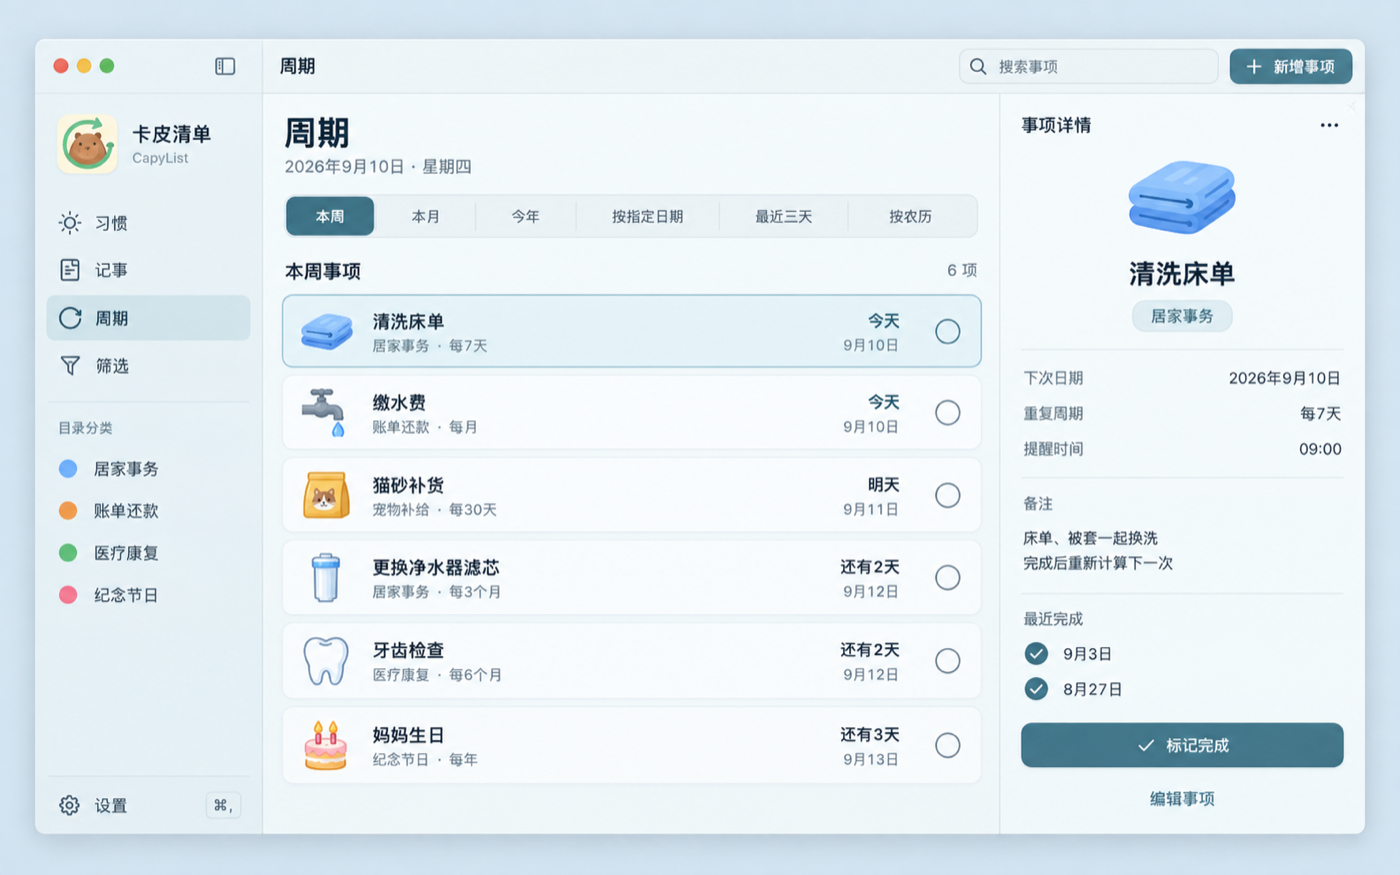Switch to the 本月 tab
Screen dimensions: 1400x875
pos(425,216)
